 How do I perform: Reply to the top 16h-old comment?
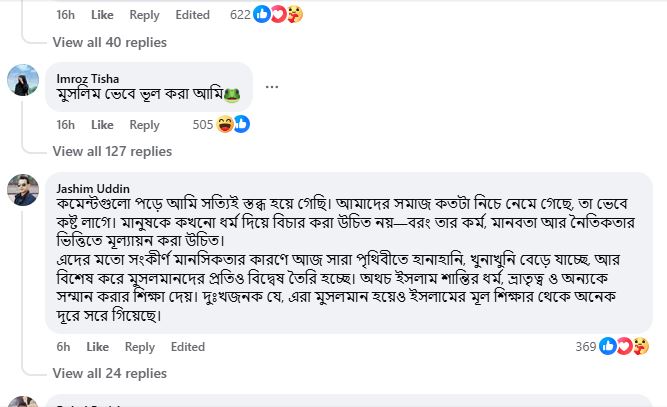pos(145,15)
